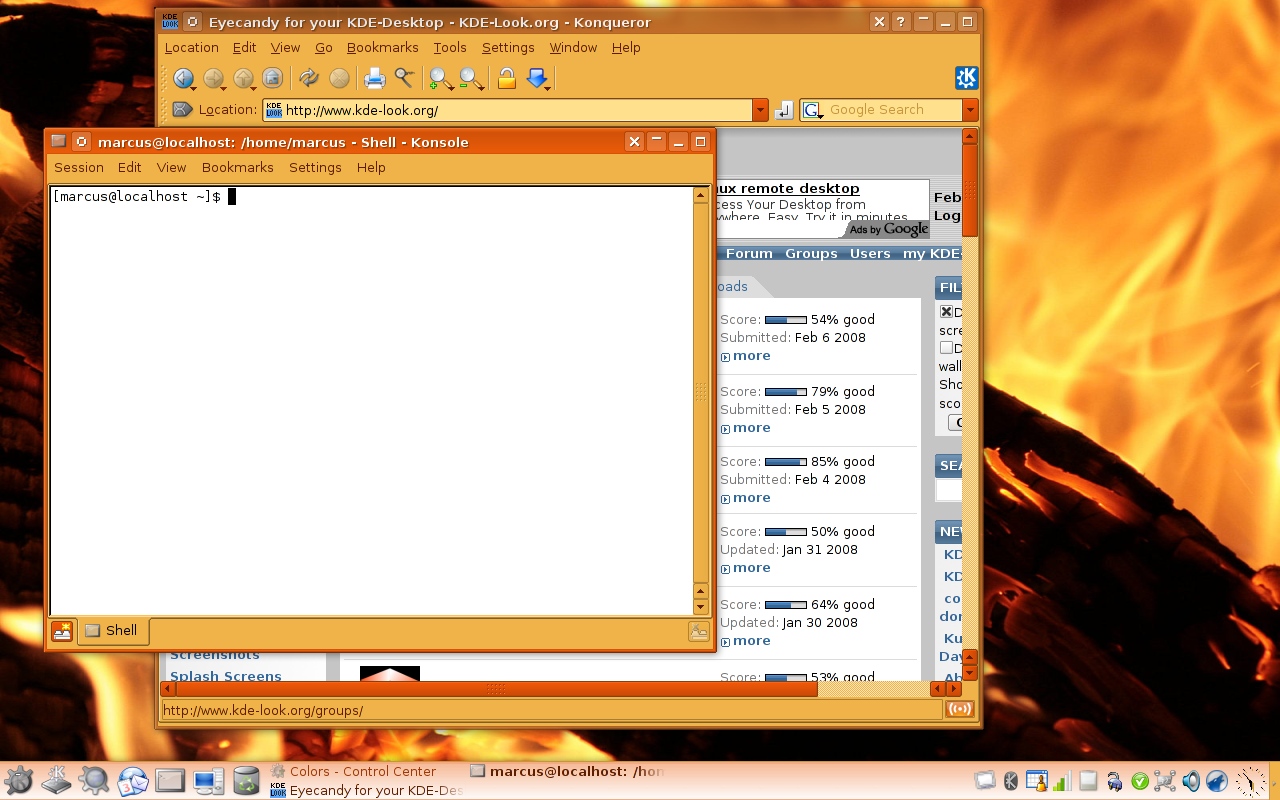Open the Konsole terminal launcher in the panel
Viewport: 1280px width, 800px height.
click(x=170, y=781)
